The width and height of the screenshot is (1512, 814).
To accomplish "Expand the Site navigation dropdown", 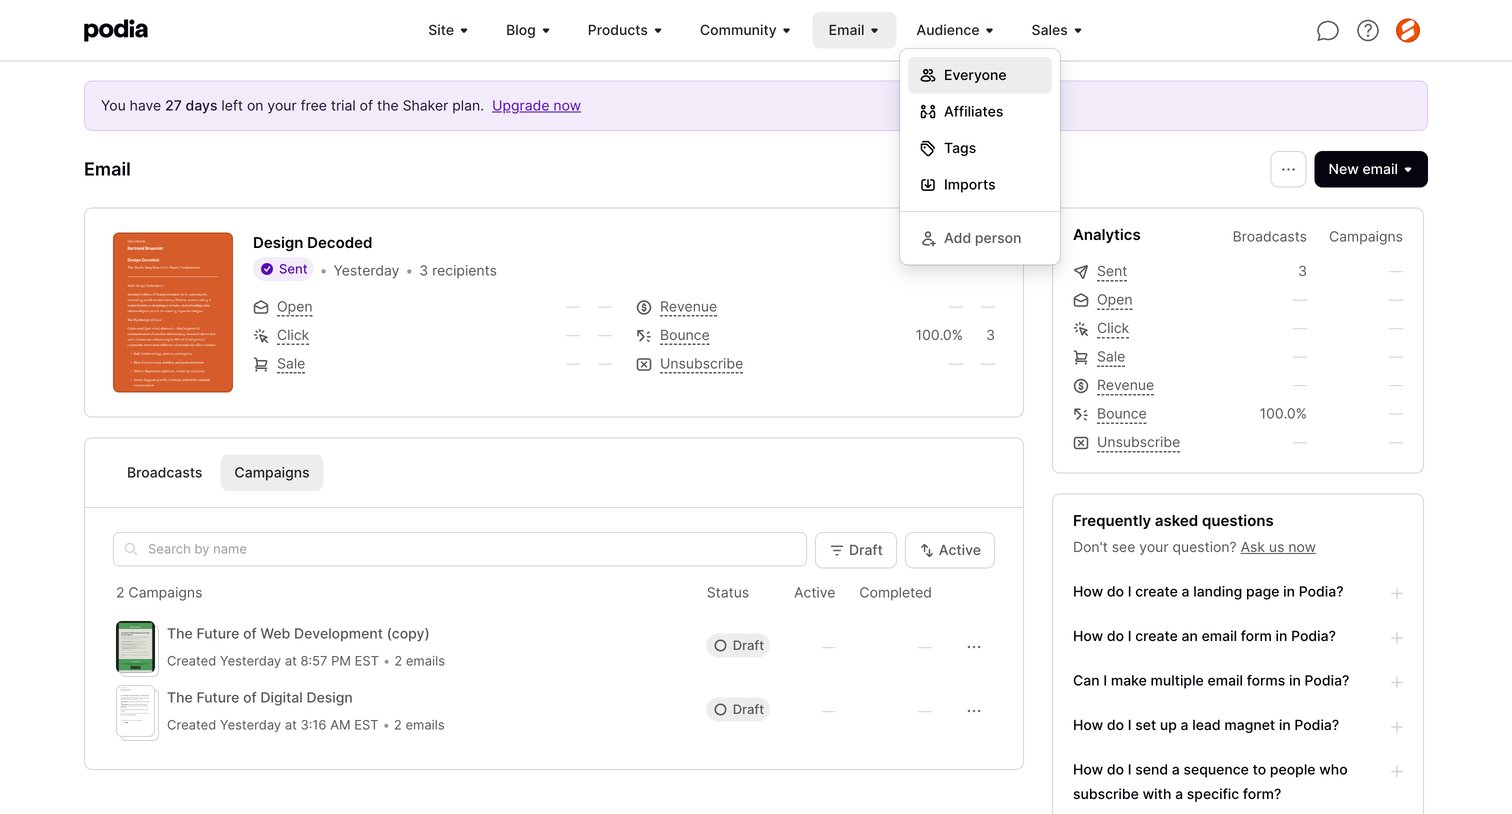I will 448,30.
